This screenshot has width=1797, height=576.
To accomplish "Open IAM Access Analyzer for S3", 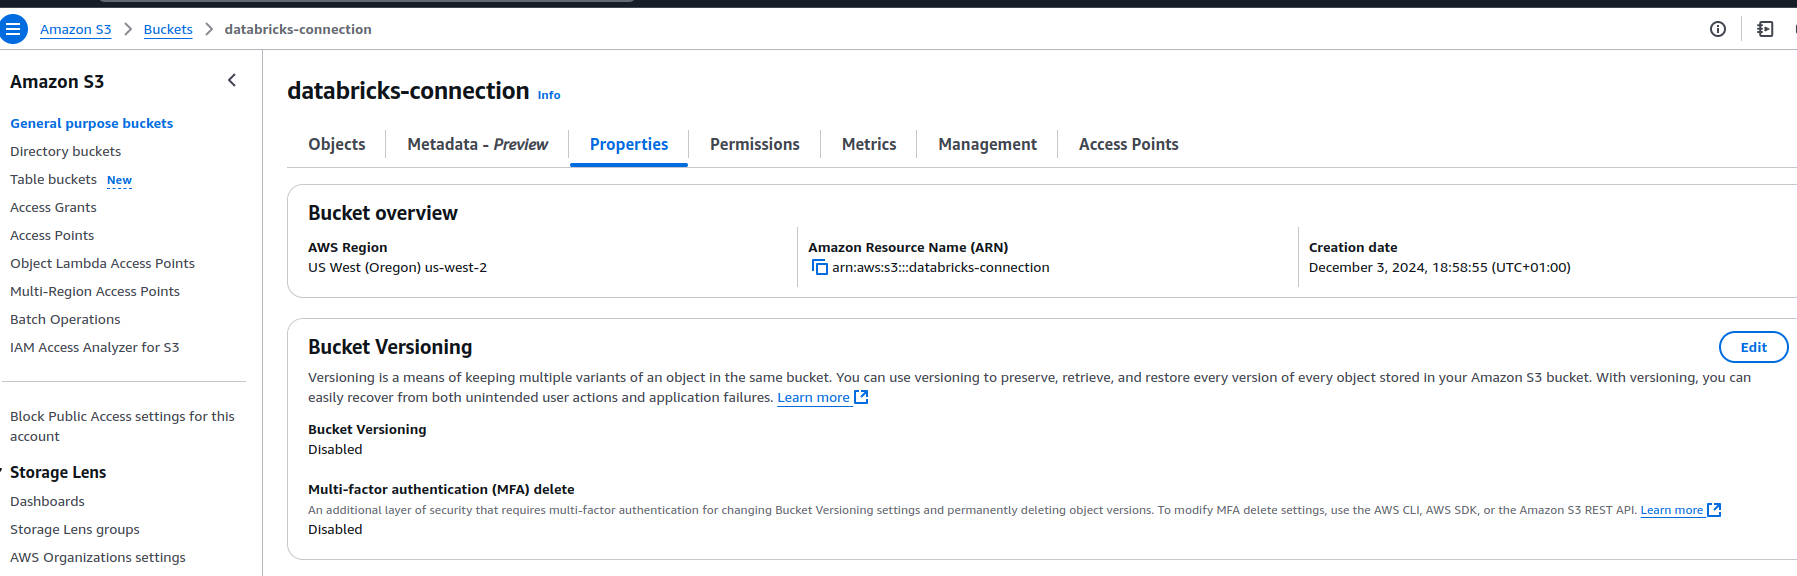I will click(x=95, y=347).
